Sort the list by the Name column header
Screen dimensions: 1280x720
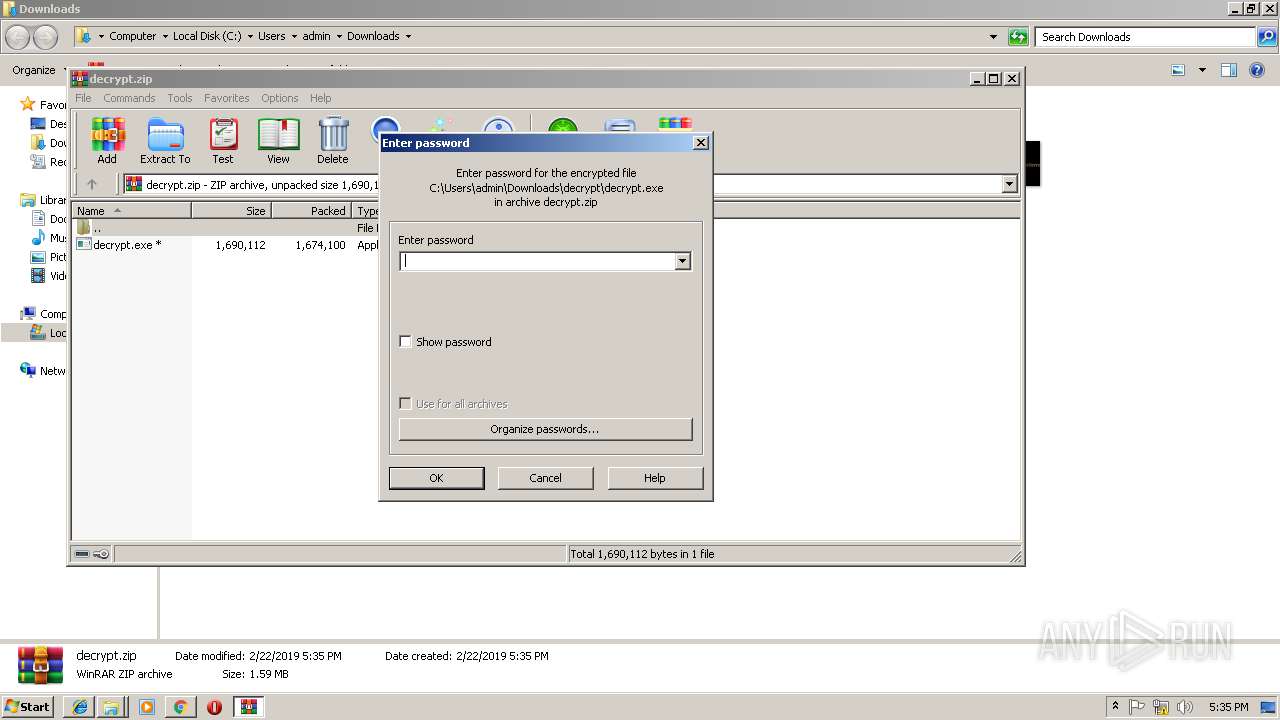132,211
